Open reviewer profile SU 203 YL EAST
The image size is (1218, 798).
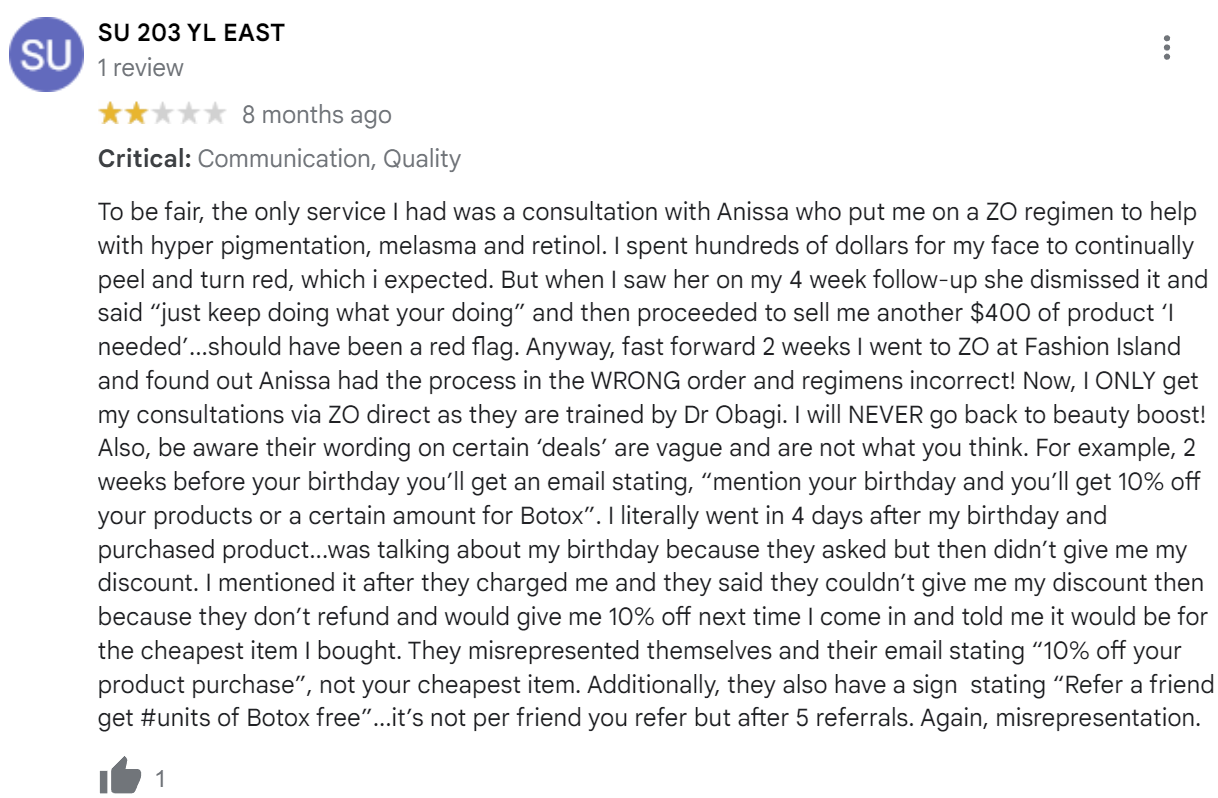tap(191, 32)
